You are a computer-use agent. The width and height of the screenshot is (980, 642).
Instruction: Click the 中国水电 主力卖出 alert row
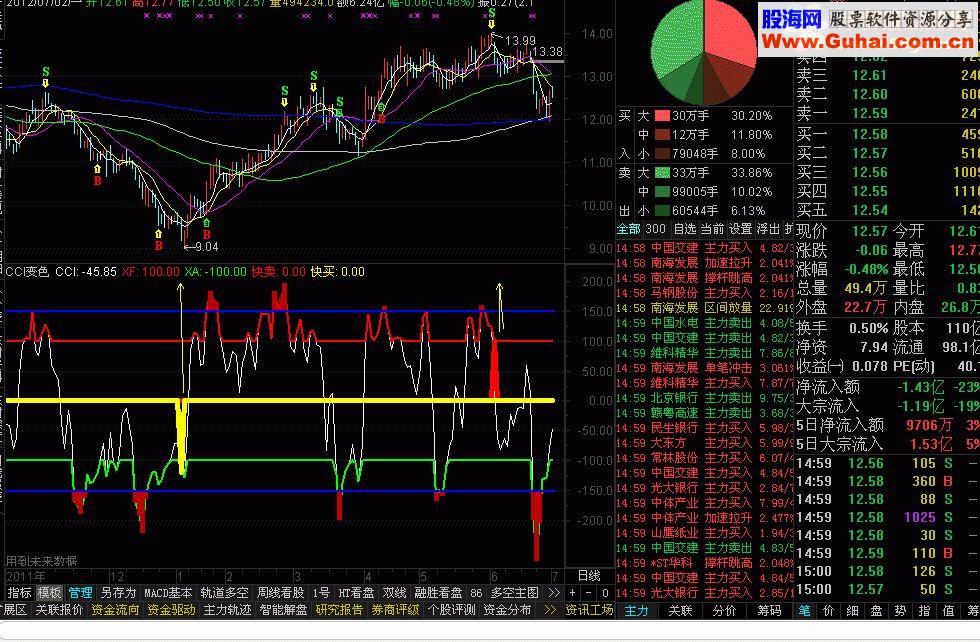coord(704,323)
